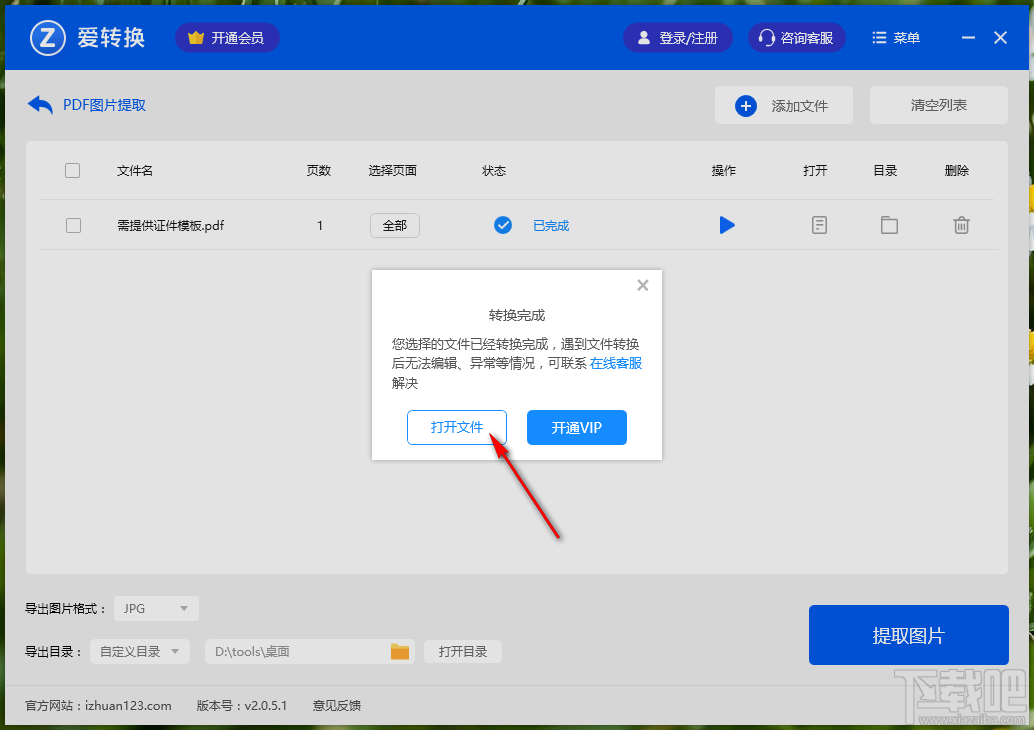This screenshot has width=1034, height=730.
Task: Open the 菜单 menu
Action: click(895, 37)
